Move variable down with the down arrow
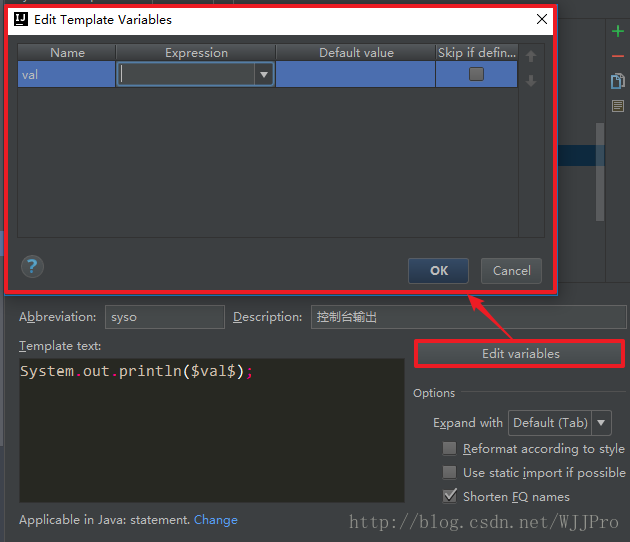Viewport: 630px width, 542px height. click(531, 81)
